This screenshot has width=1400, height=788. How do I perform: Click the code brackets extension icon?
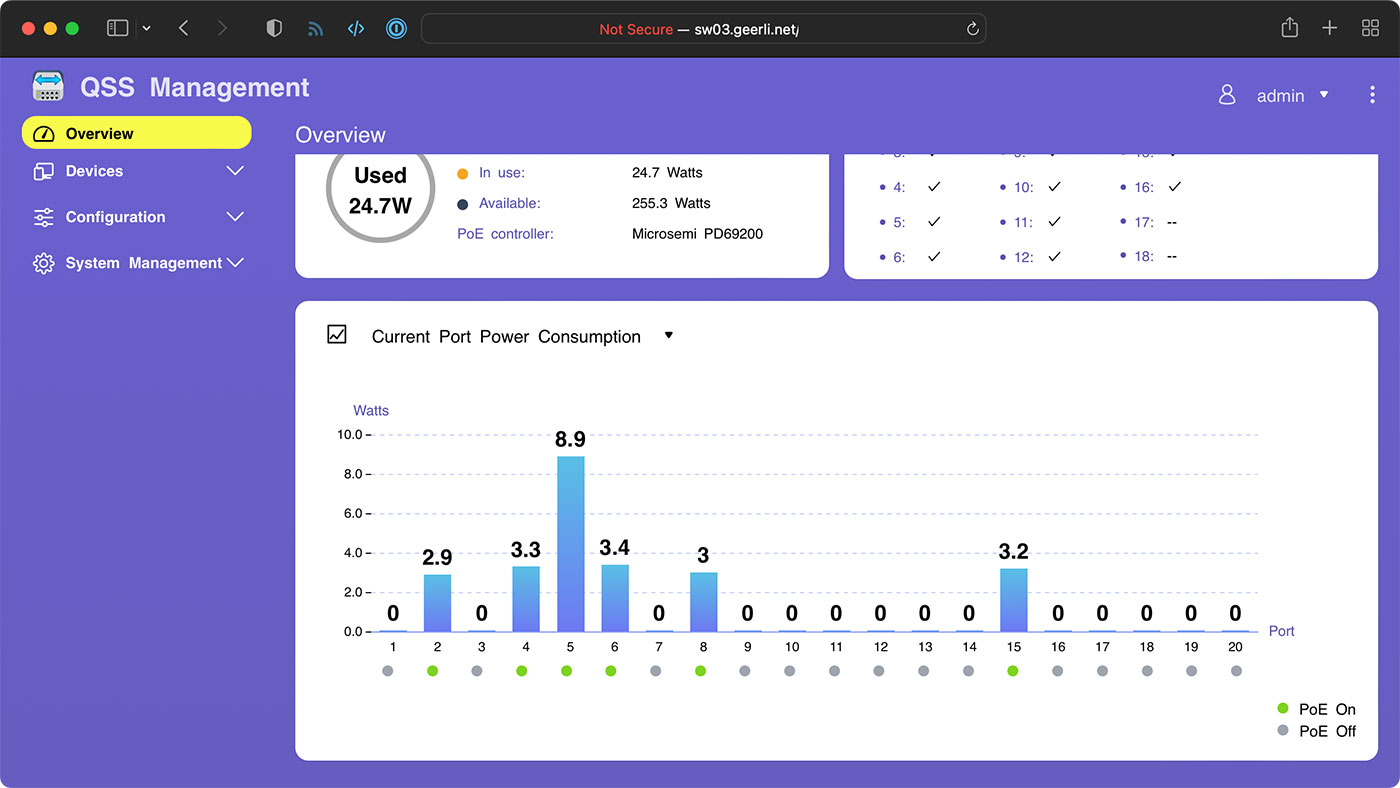[x=356, y=29]
